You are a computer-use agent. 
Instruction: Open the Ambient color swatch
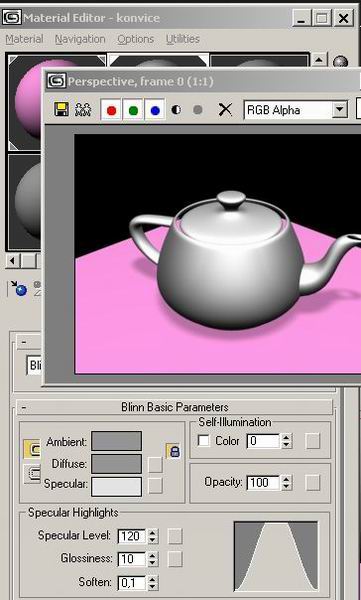(116, 441)
